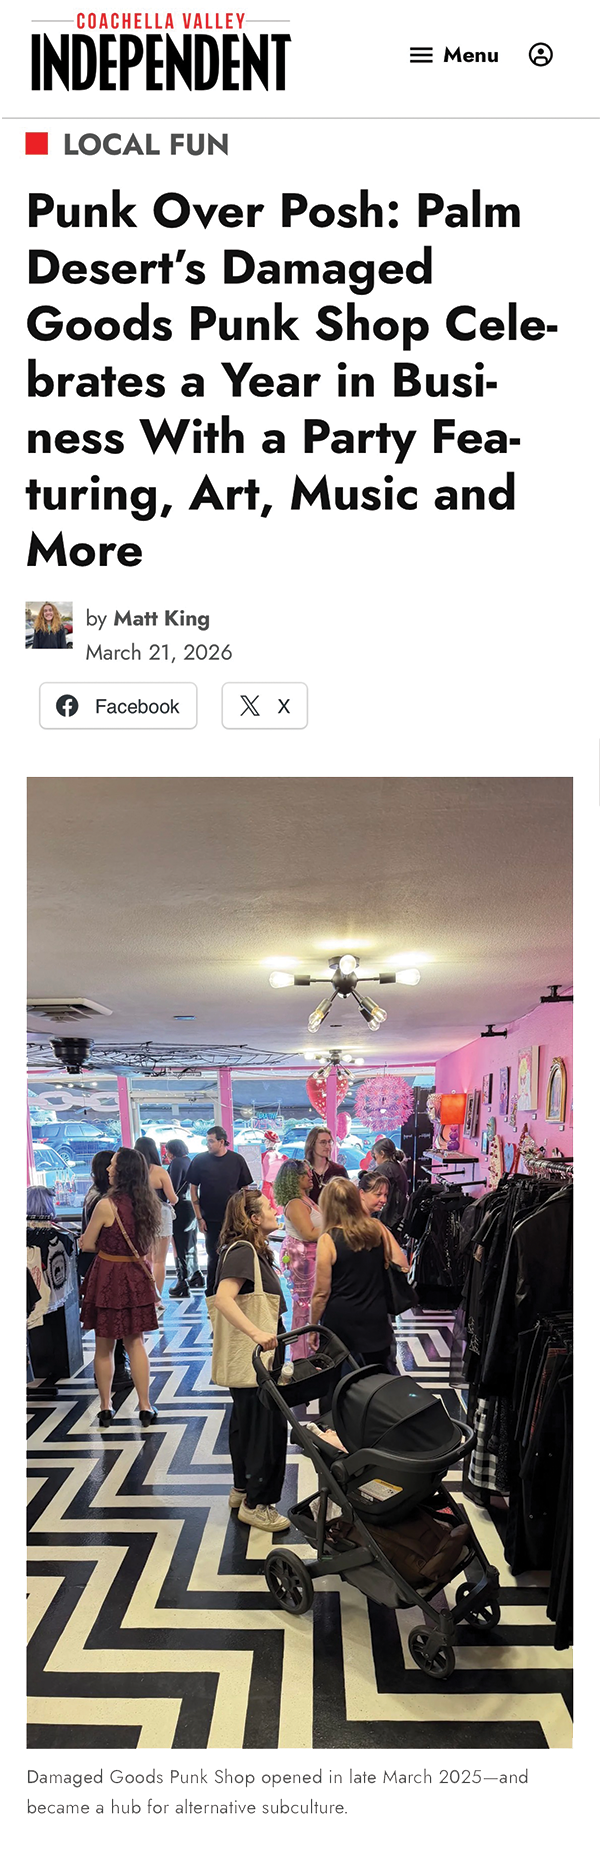Click the Facebook logo icon
Image resolution: width=600 pixels, height=1875 pixels.
(x=67, y=706)
